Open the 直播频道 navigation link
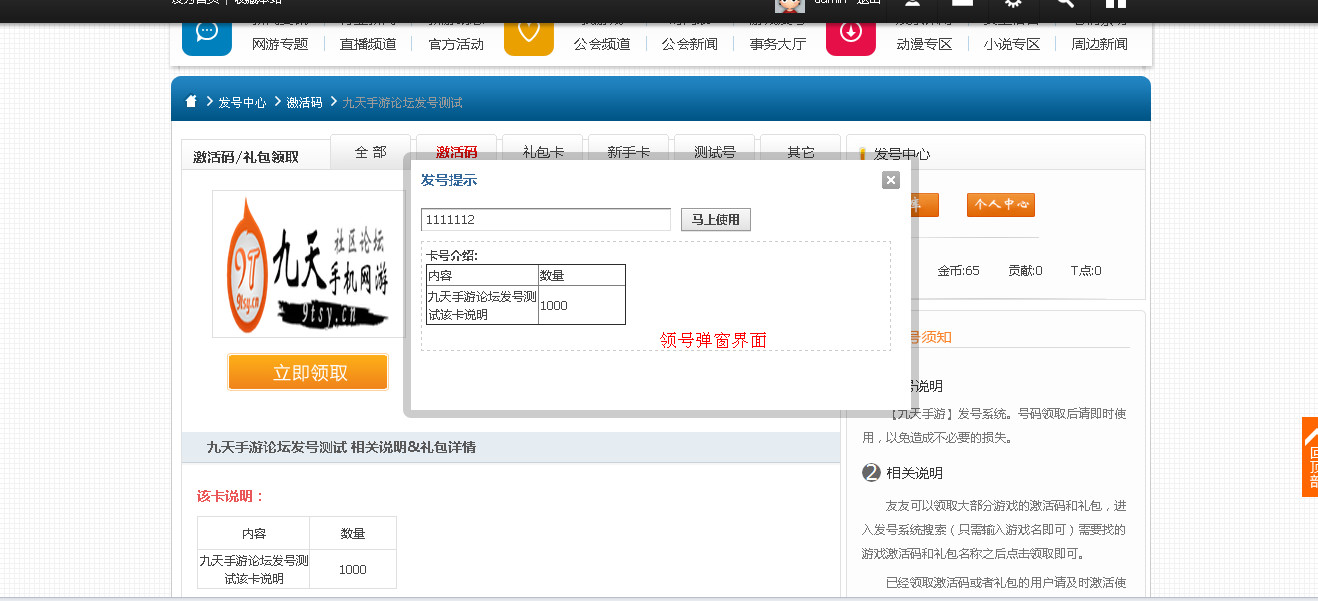This screenshot has height=601, width=1318. coord(368,44)
